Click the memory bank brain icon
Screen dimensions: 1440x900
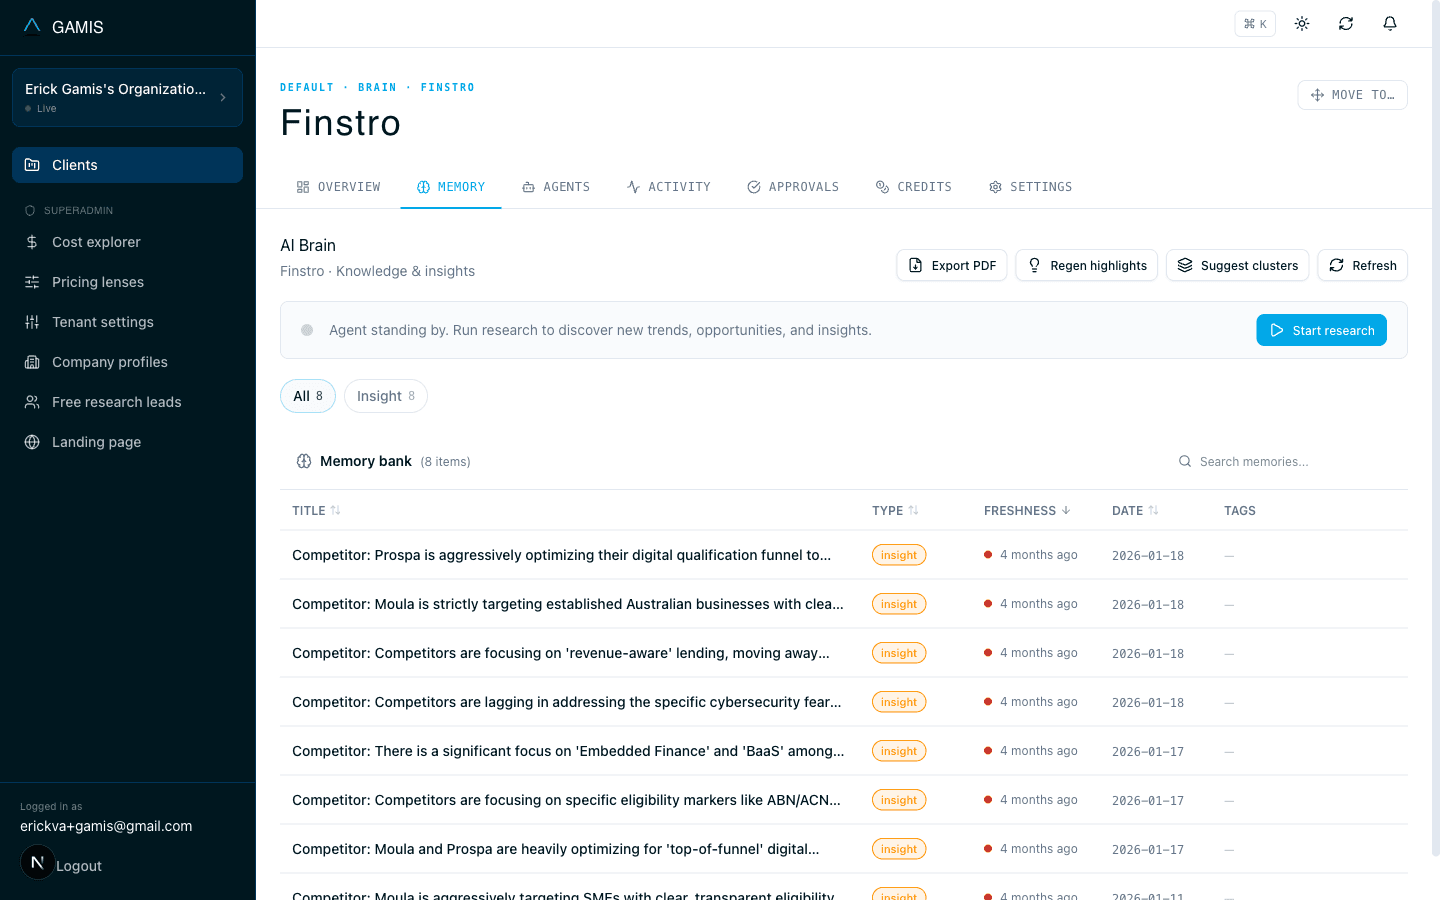click(x=304, y=461)
